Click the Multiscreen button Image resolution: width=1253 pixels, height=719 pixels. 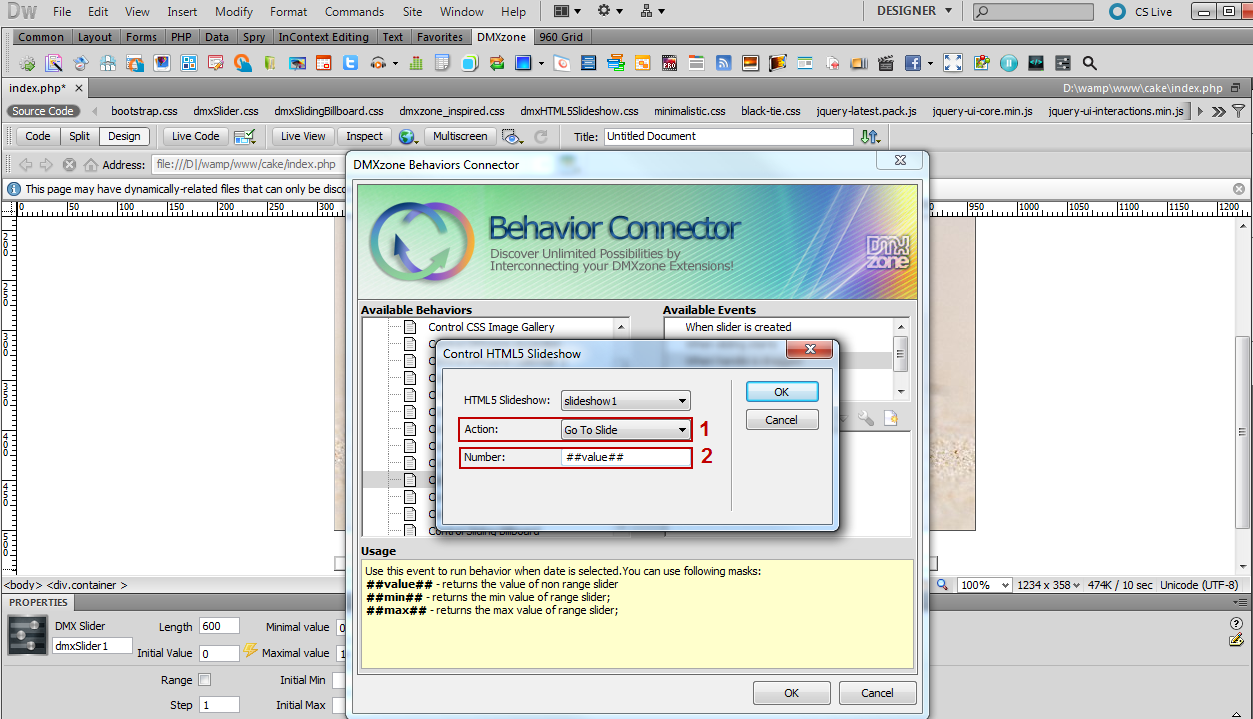460,136
